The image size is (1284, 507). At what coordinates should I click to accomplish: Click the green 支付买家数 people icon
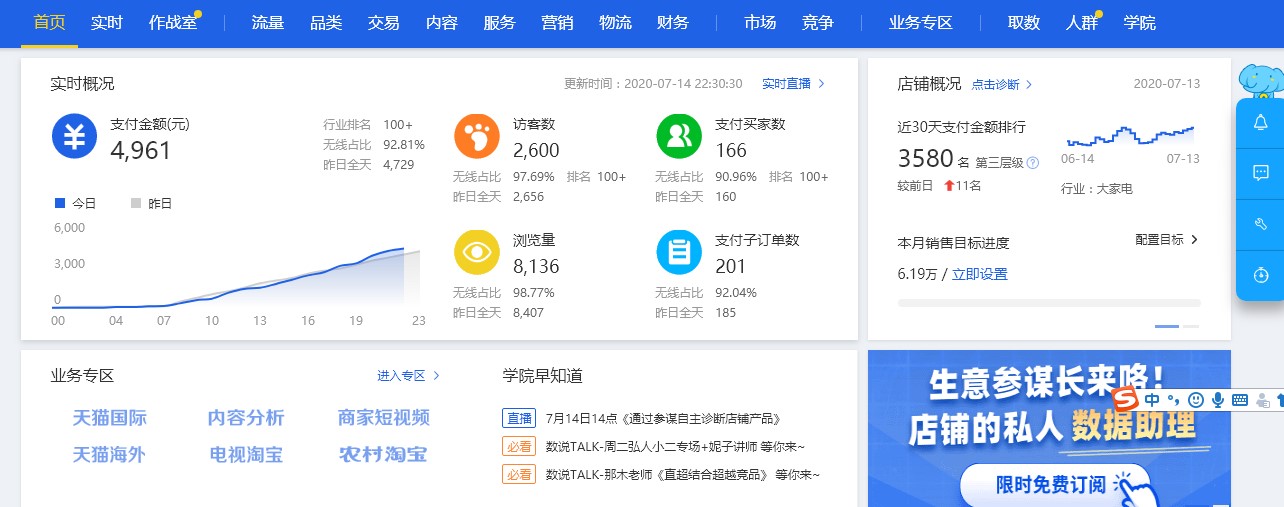(x=679, y=137)
